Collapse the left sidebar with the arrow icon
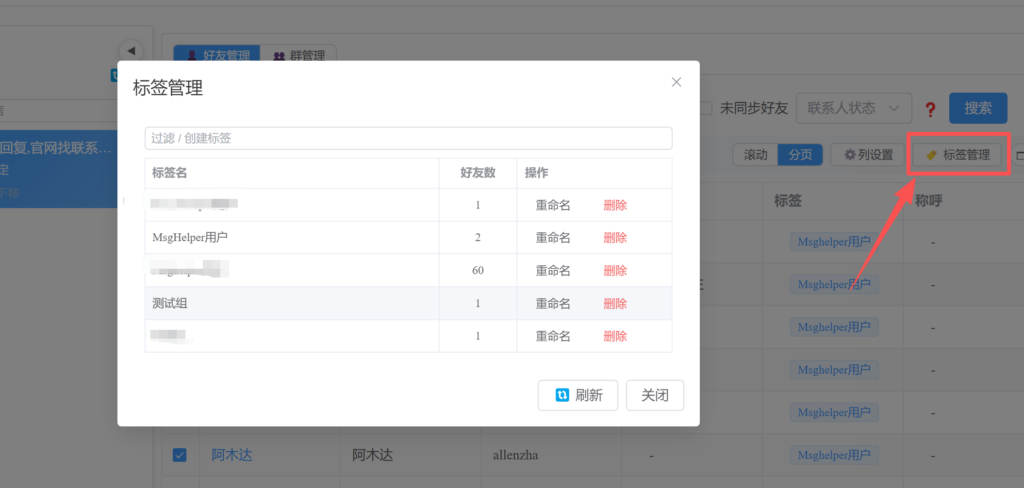 (130, 51)
